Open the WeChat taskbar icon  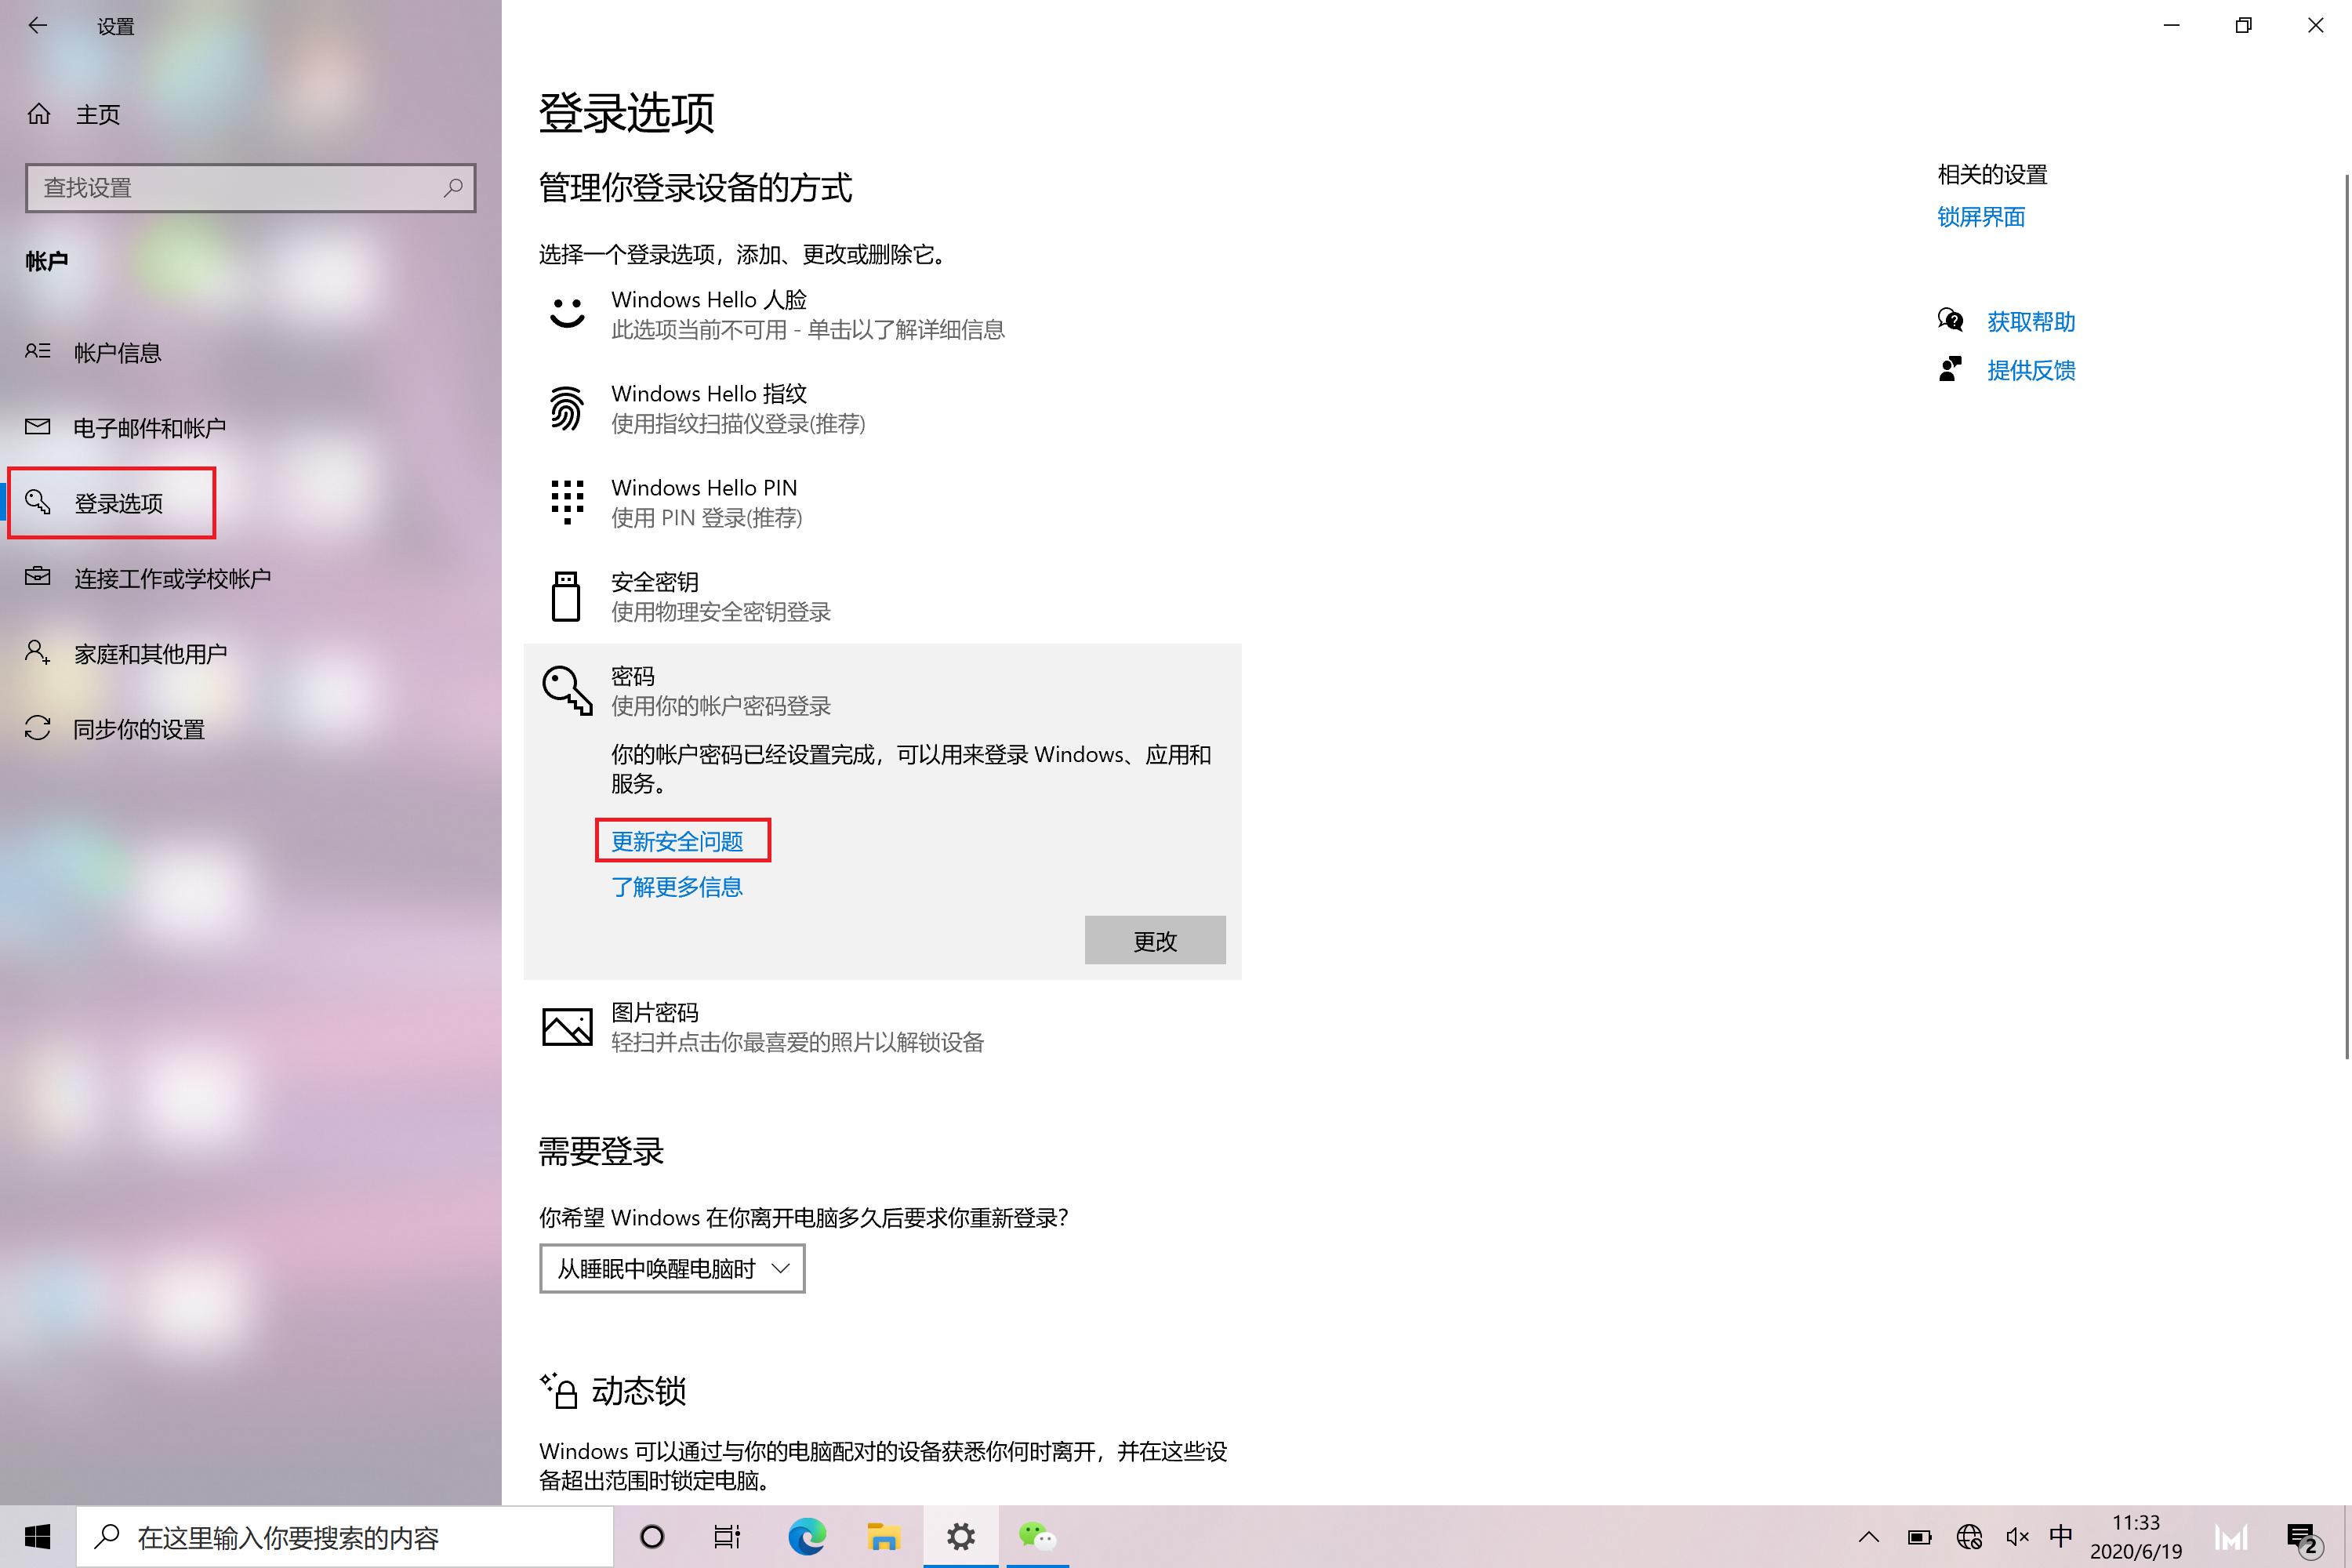[x=1037, y=1536]
